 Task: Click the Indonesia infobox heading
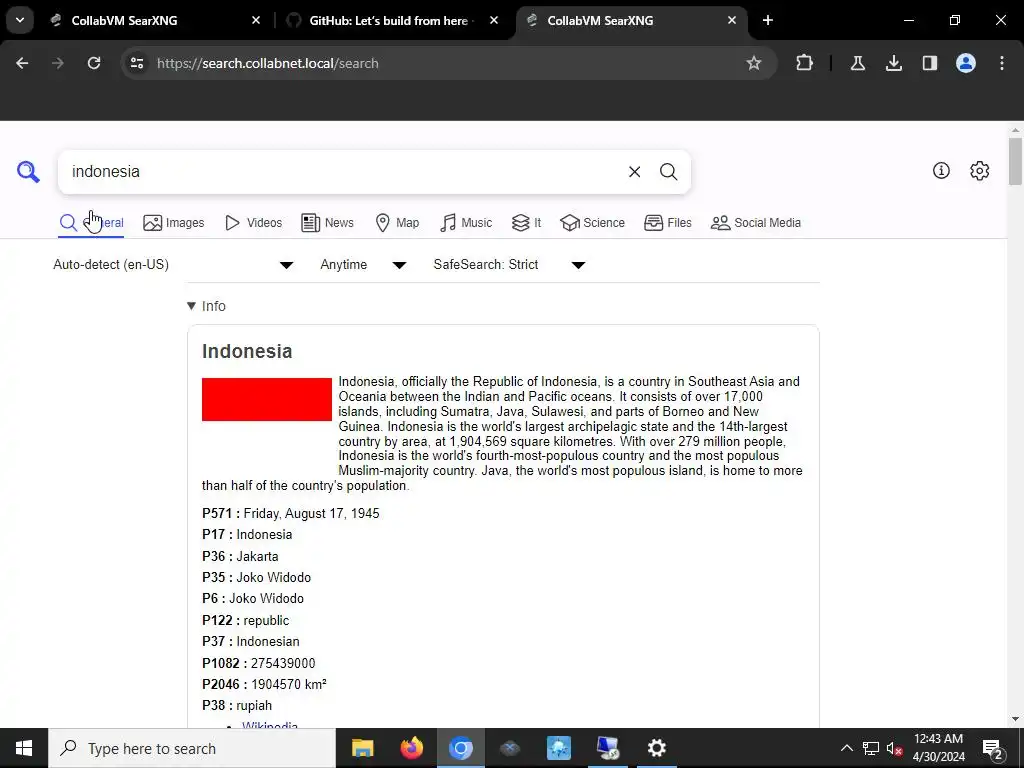(247, 351)
